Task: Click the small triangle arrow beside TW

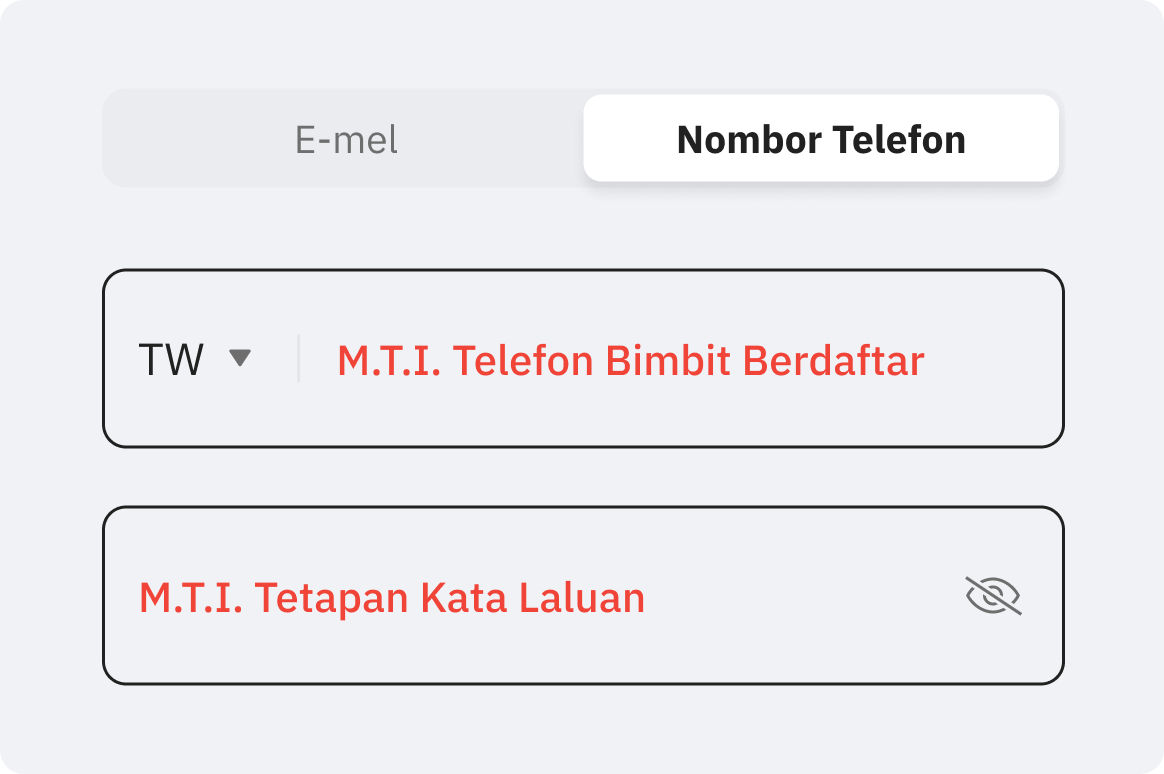Action: click(239, 358)
